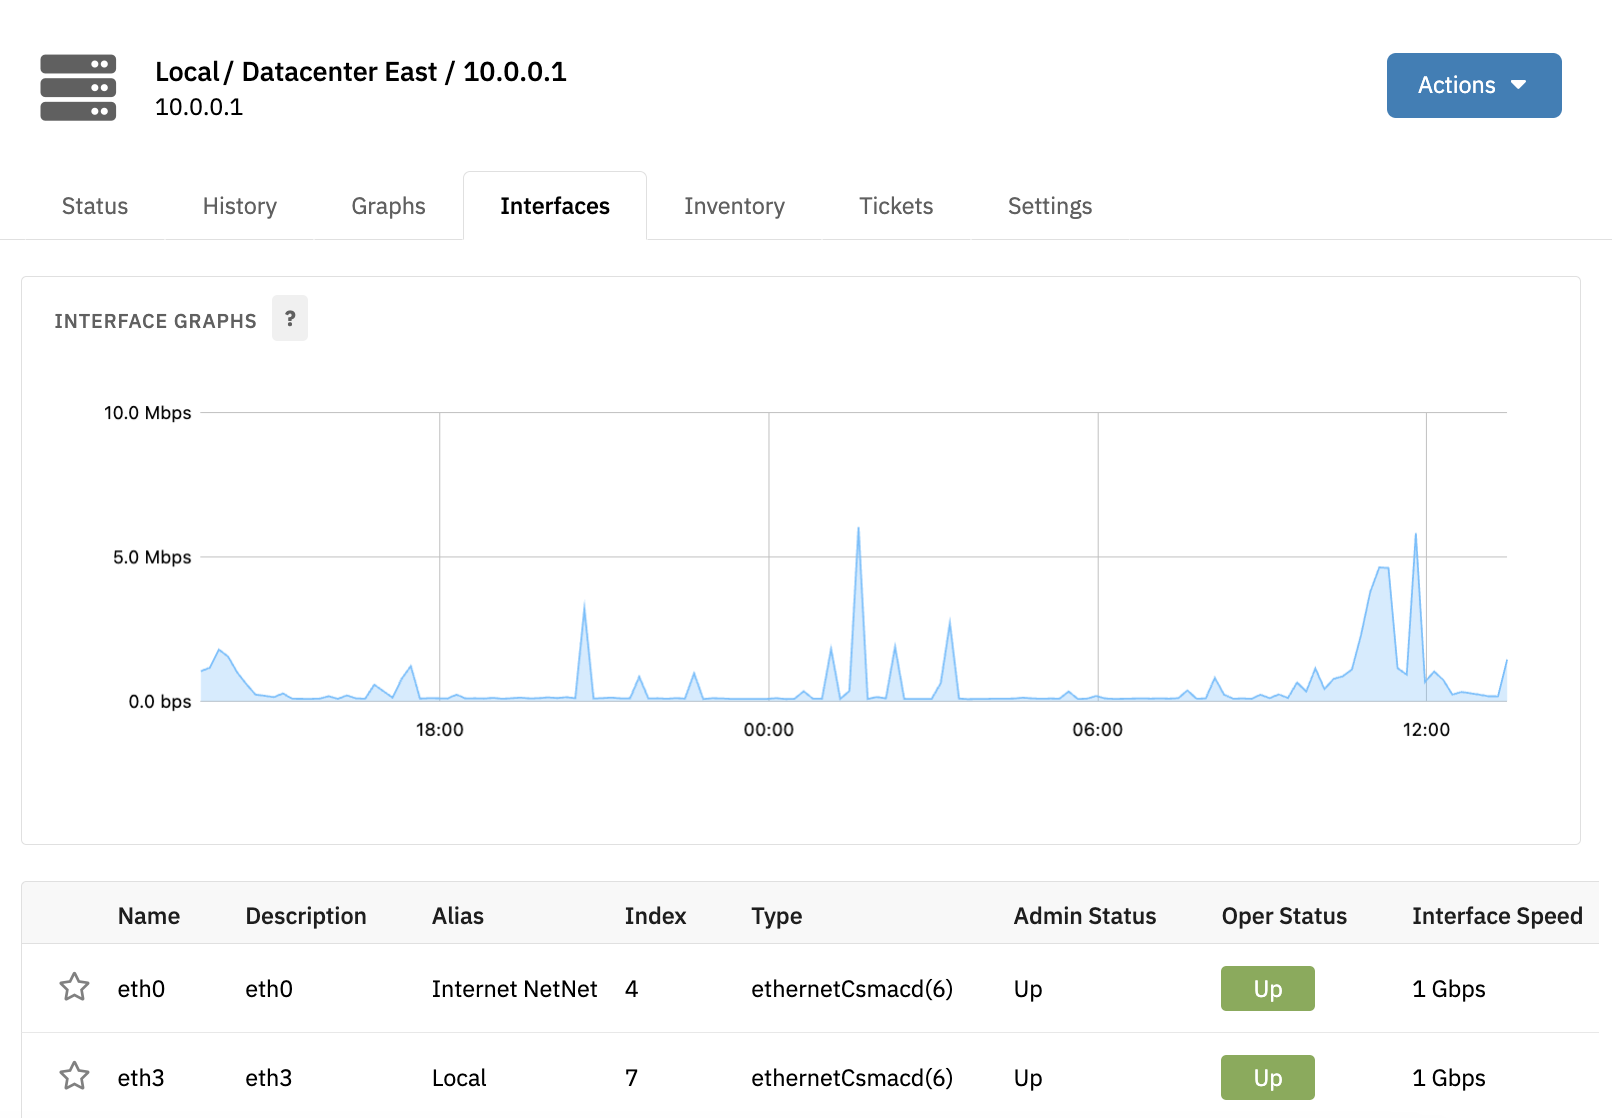Go to the Inventory tab

pyautogui.click(x=734, y=206)
